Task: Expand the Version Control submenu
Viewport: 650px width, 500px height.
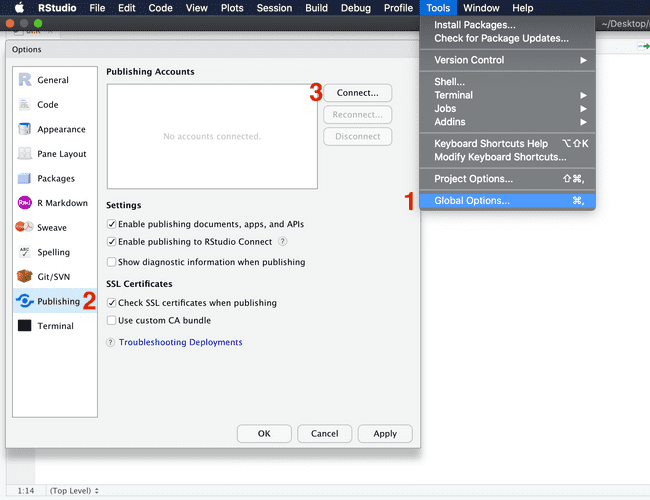Action: [507, 60]
